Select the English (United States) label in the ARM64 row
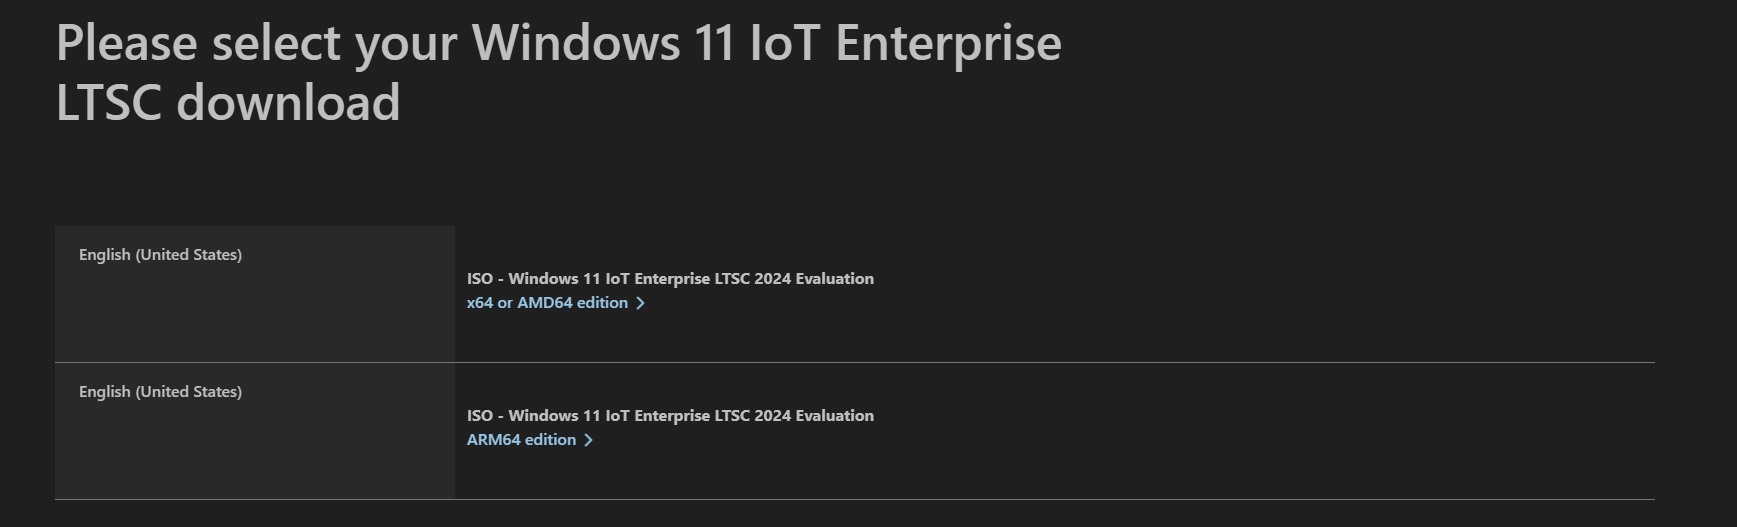 click(160, 392)
